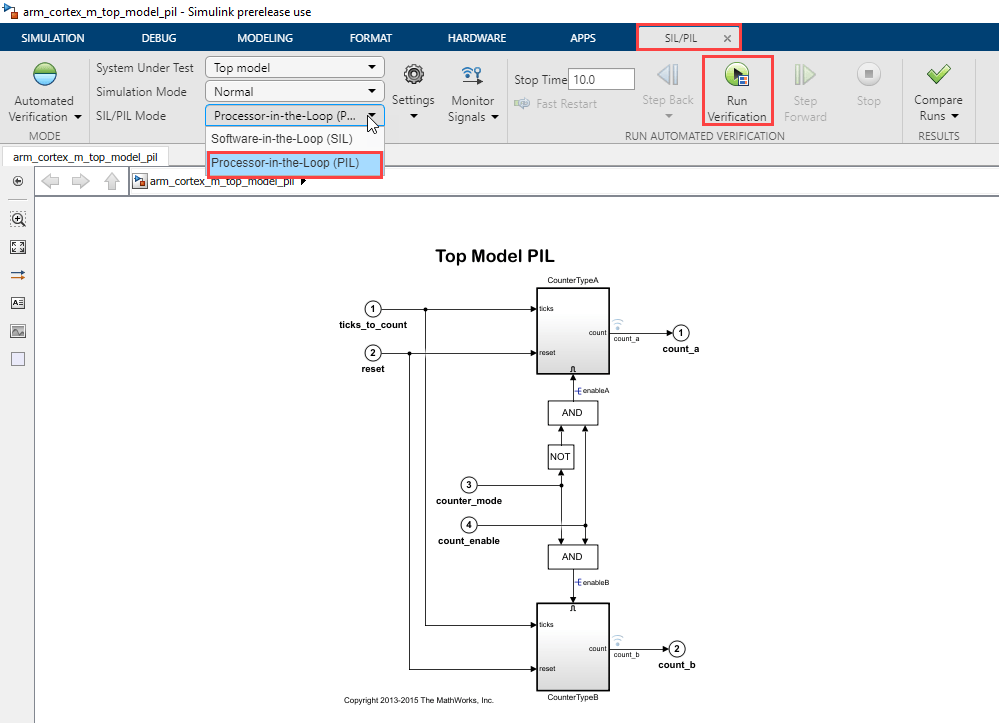Click the Stop Time input field
This screenshot has height=723, width=999.
(601, 80)
